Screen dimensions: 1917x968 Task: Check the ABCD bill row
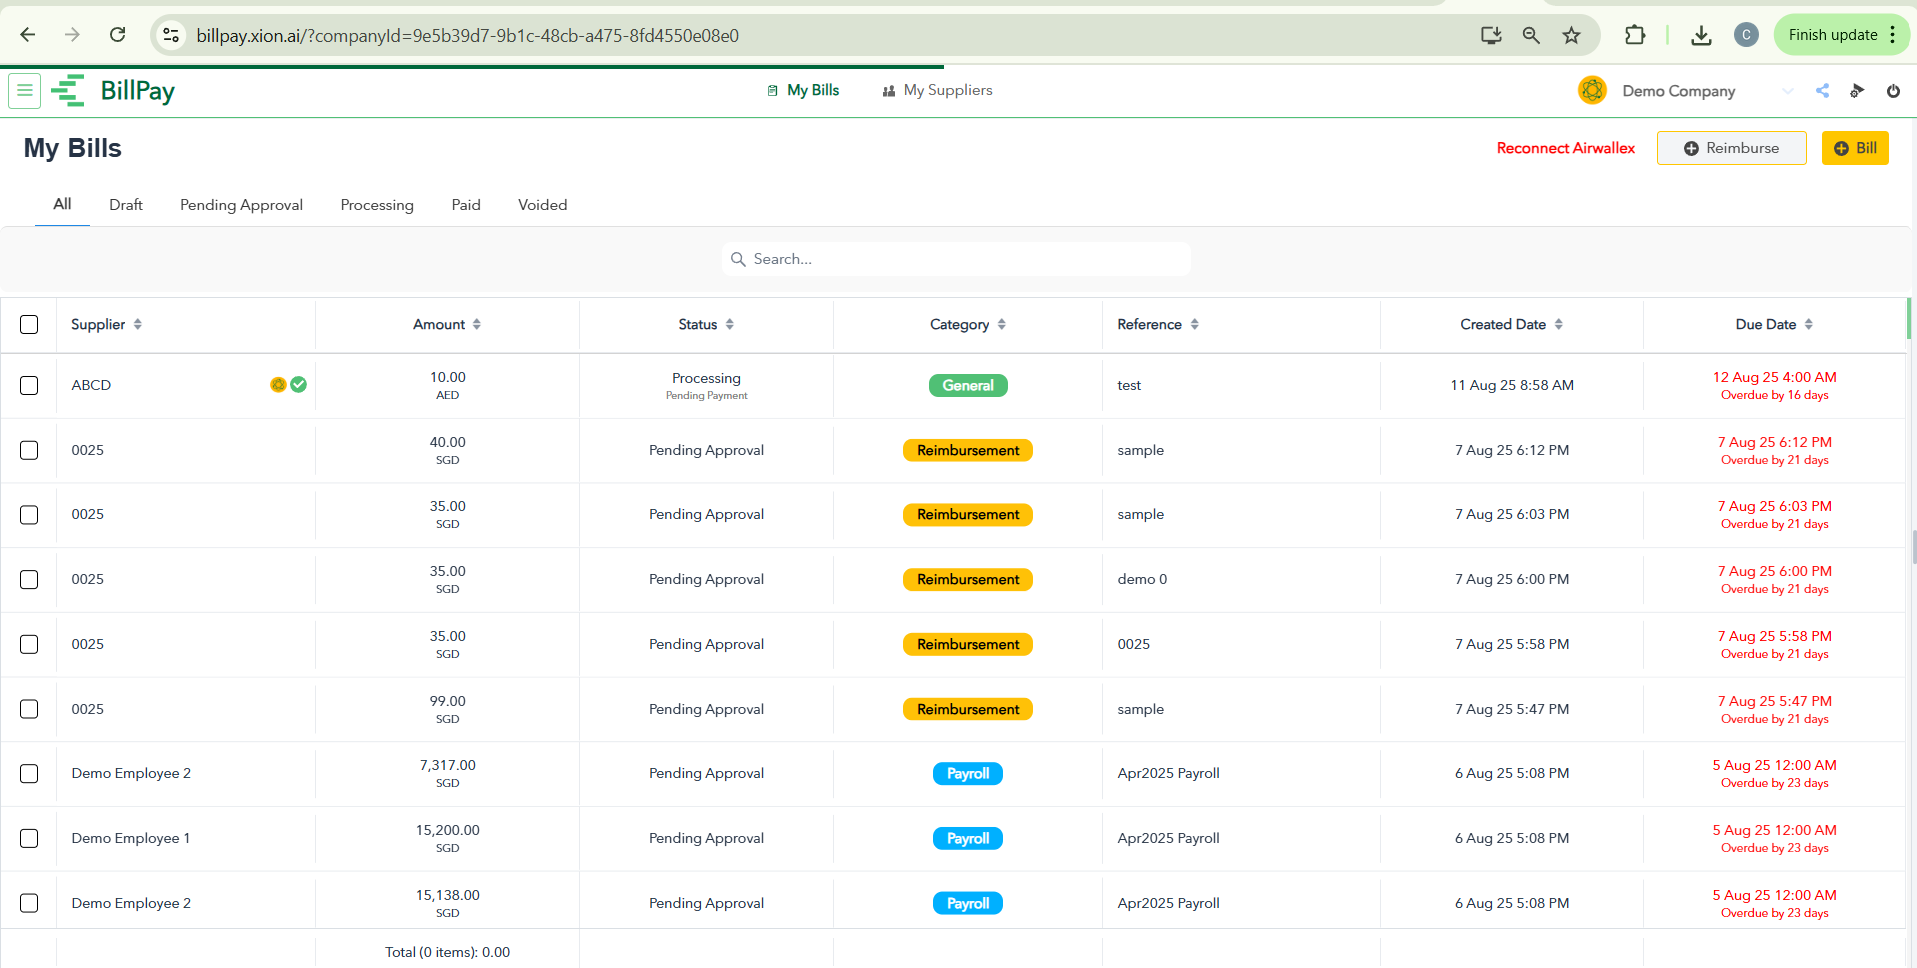[x=29, y=385]
